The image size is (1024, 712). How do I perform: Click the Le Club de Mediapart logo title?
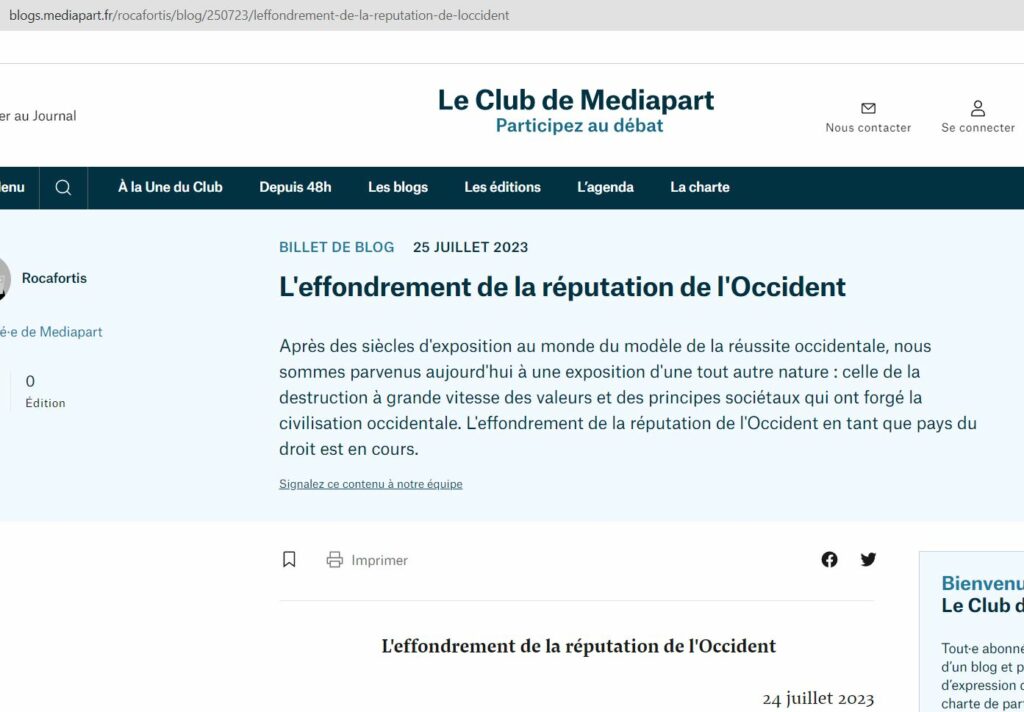coord(576,101)
